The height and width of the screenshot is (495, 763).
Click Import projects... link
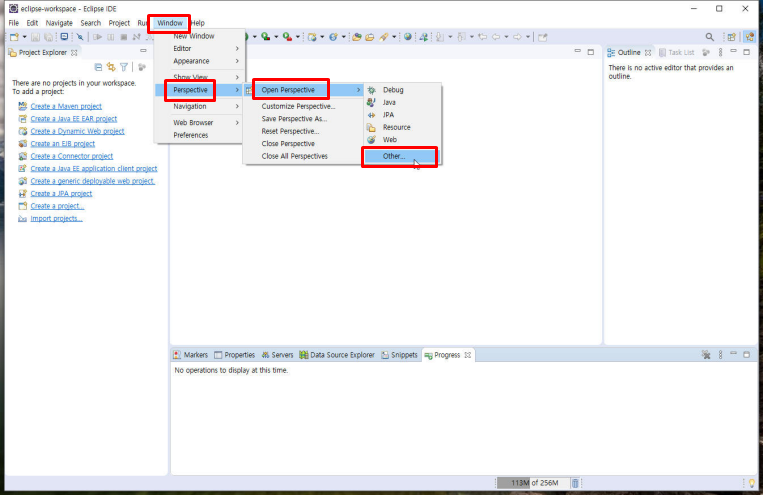tap(56, 219)
